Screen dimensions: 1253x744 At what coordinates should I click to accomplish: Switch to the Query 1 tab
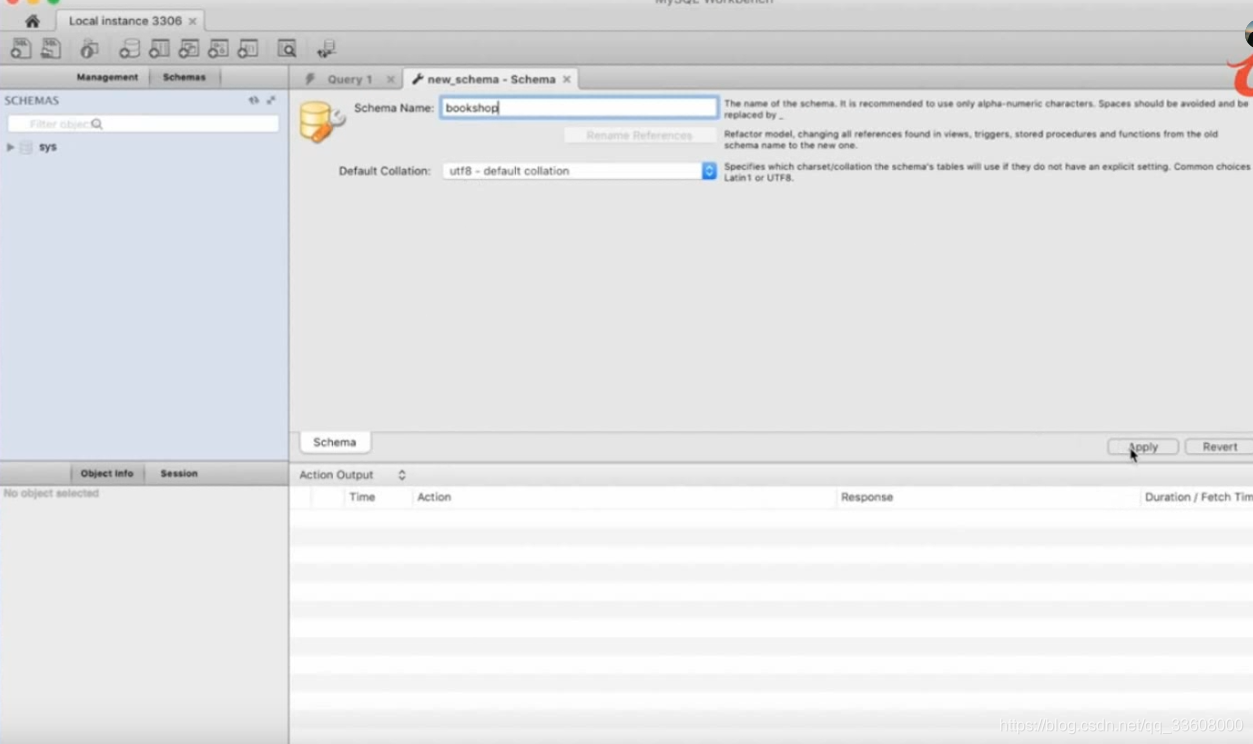coord(350,79)
